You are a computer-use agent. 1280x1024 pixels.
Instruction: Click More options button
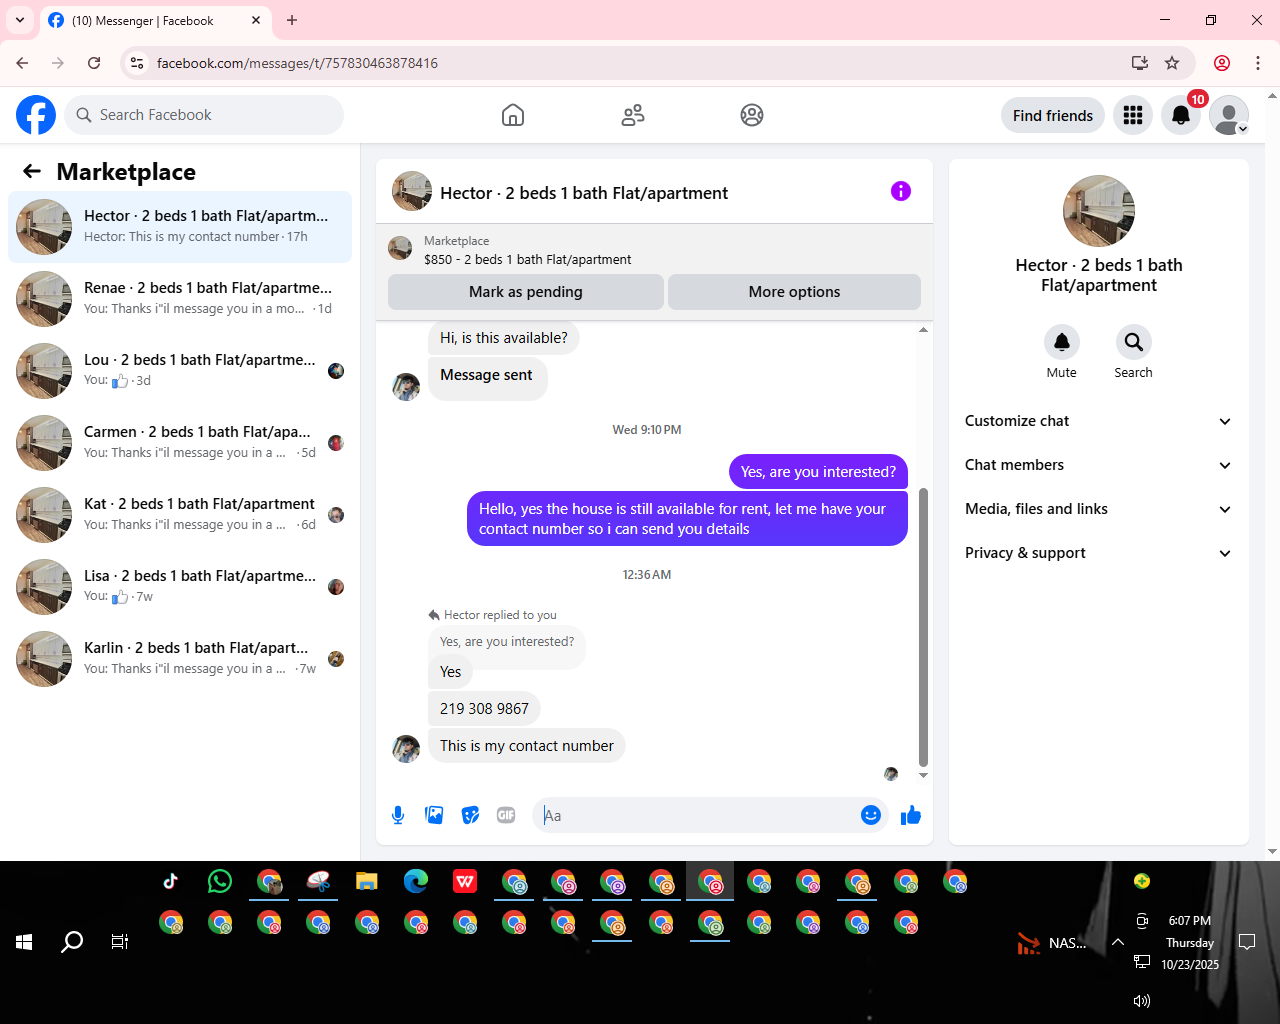tap(794, 292)
